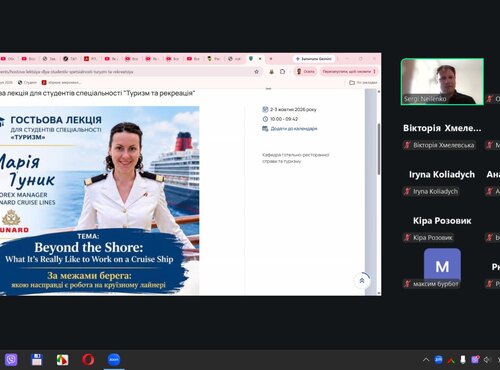The image size is (500, 370).
Task: Open the red Збірник bookmark in bookmarks bar
Action: (x=61, y=82)
